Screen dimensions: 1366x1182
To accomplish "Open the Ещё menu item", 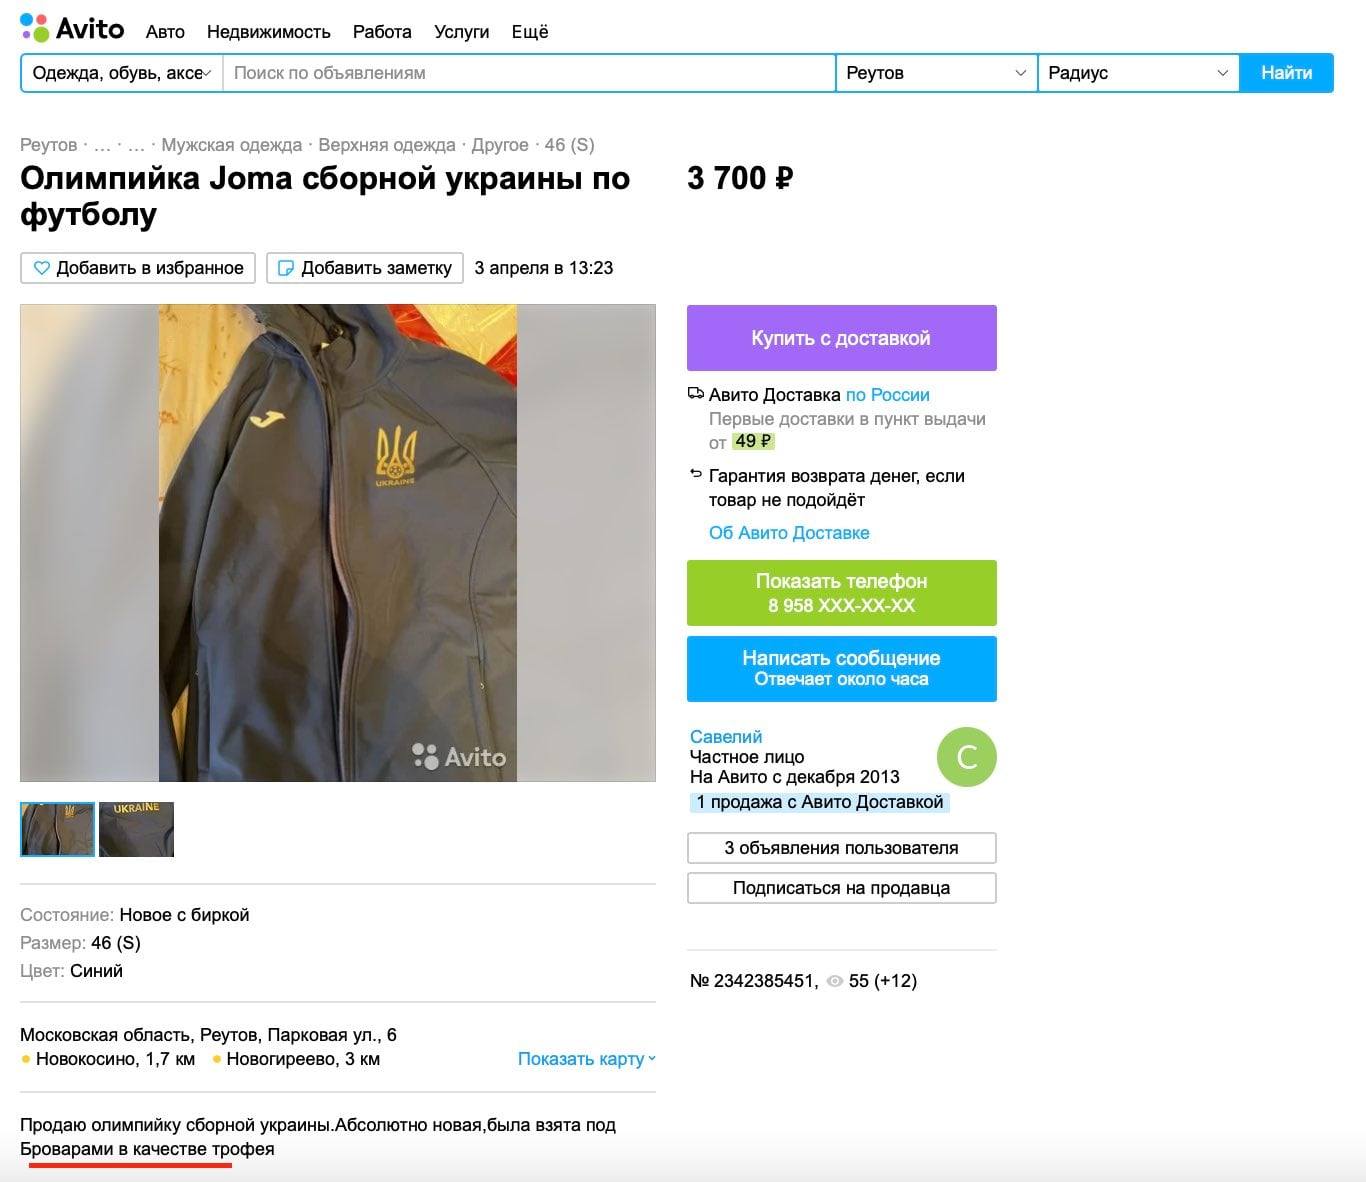I will point(530,32).
